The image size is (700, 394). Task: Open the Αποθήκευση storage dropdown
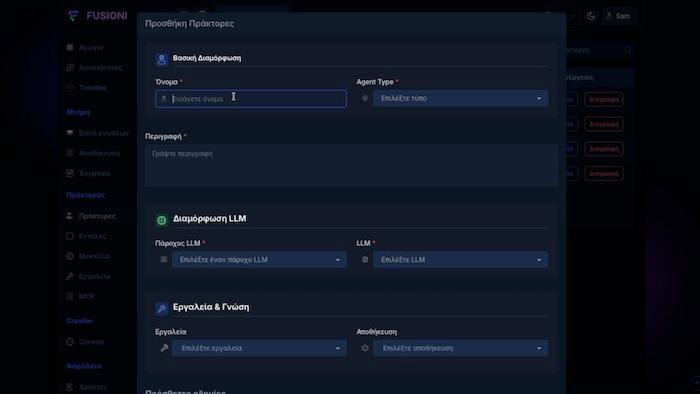click(460, 348)
